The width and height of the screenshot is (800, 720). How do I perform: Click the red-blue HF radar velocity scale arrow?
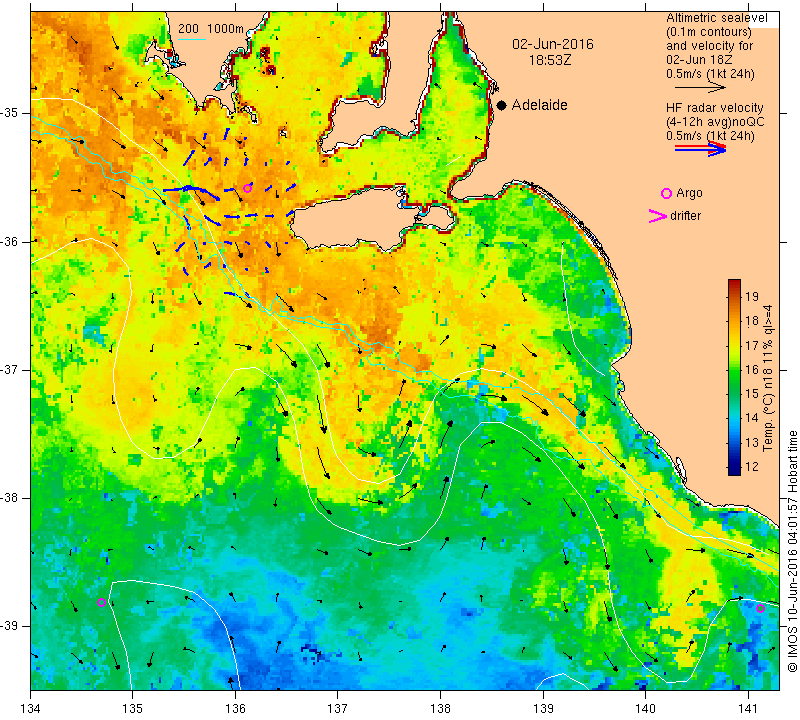700,148
